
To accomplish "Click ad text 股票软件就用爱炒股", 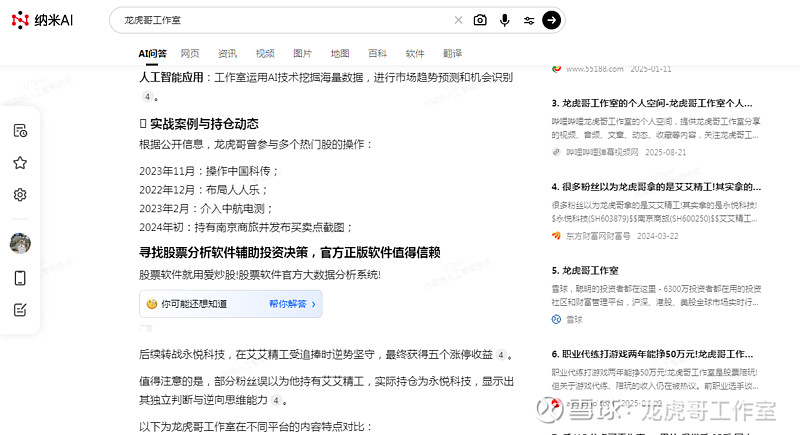I will pos(260,275).
